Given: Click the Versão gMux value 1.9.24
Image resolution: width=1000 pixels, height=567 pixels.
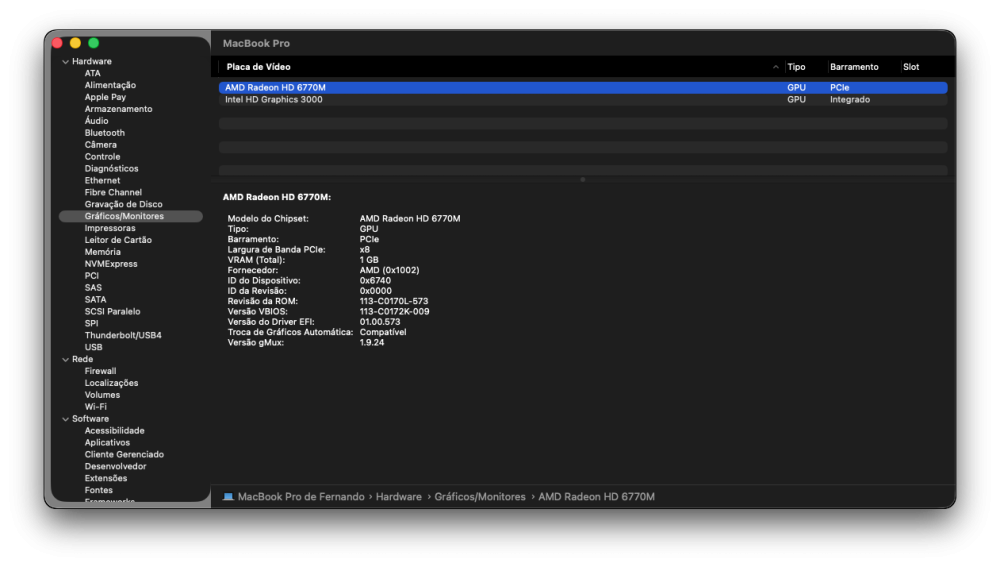Looking at the screenshot, I should click(x=372, y=342).
